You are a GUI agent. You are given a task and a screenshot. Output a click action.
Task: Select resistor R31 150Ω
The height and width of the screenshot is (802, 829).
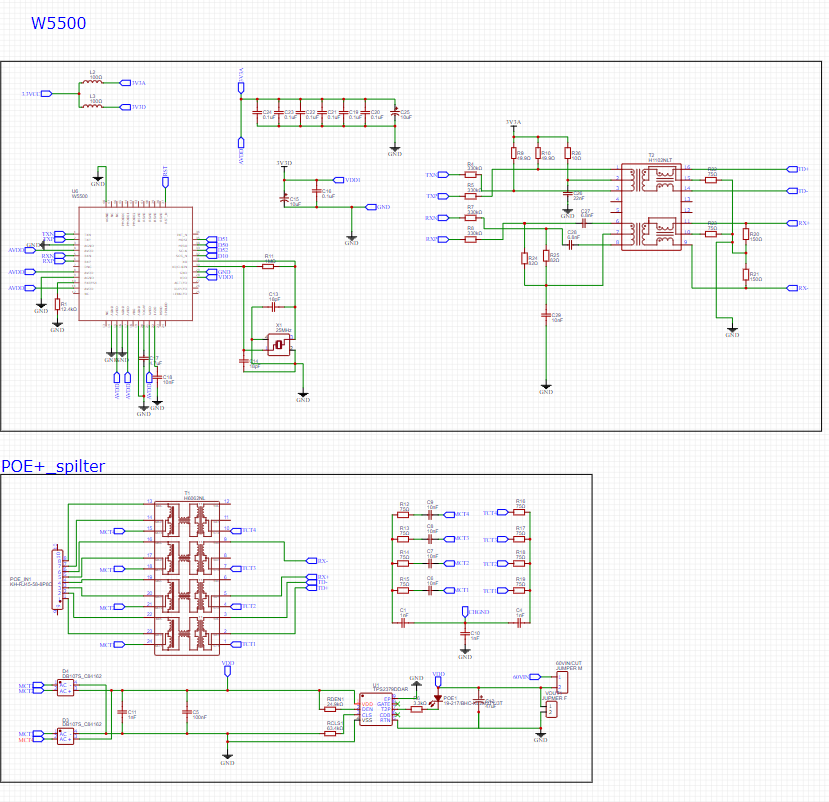(x=746, y=274)
